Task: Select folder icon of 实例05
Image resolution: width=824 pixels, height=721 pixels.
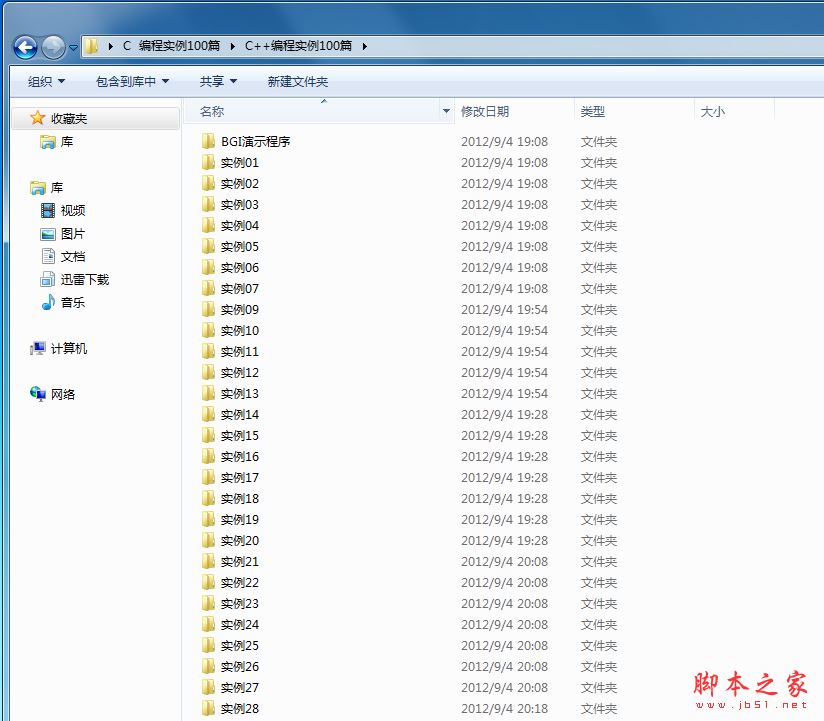Action: coord(209,246)
